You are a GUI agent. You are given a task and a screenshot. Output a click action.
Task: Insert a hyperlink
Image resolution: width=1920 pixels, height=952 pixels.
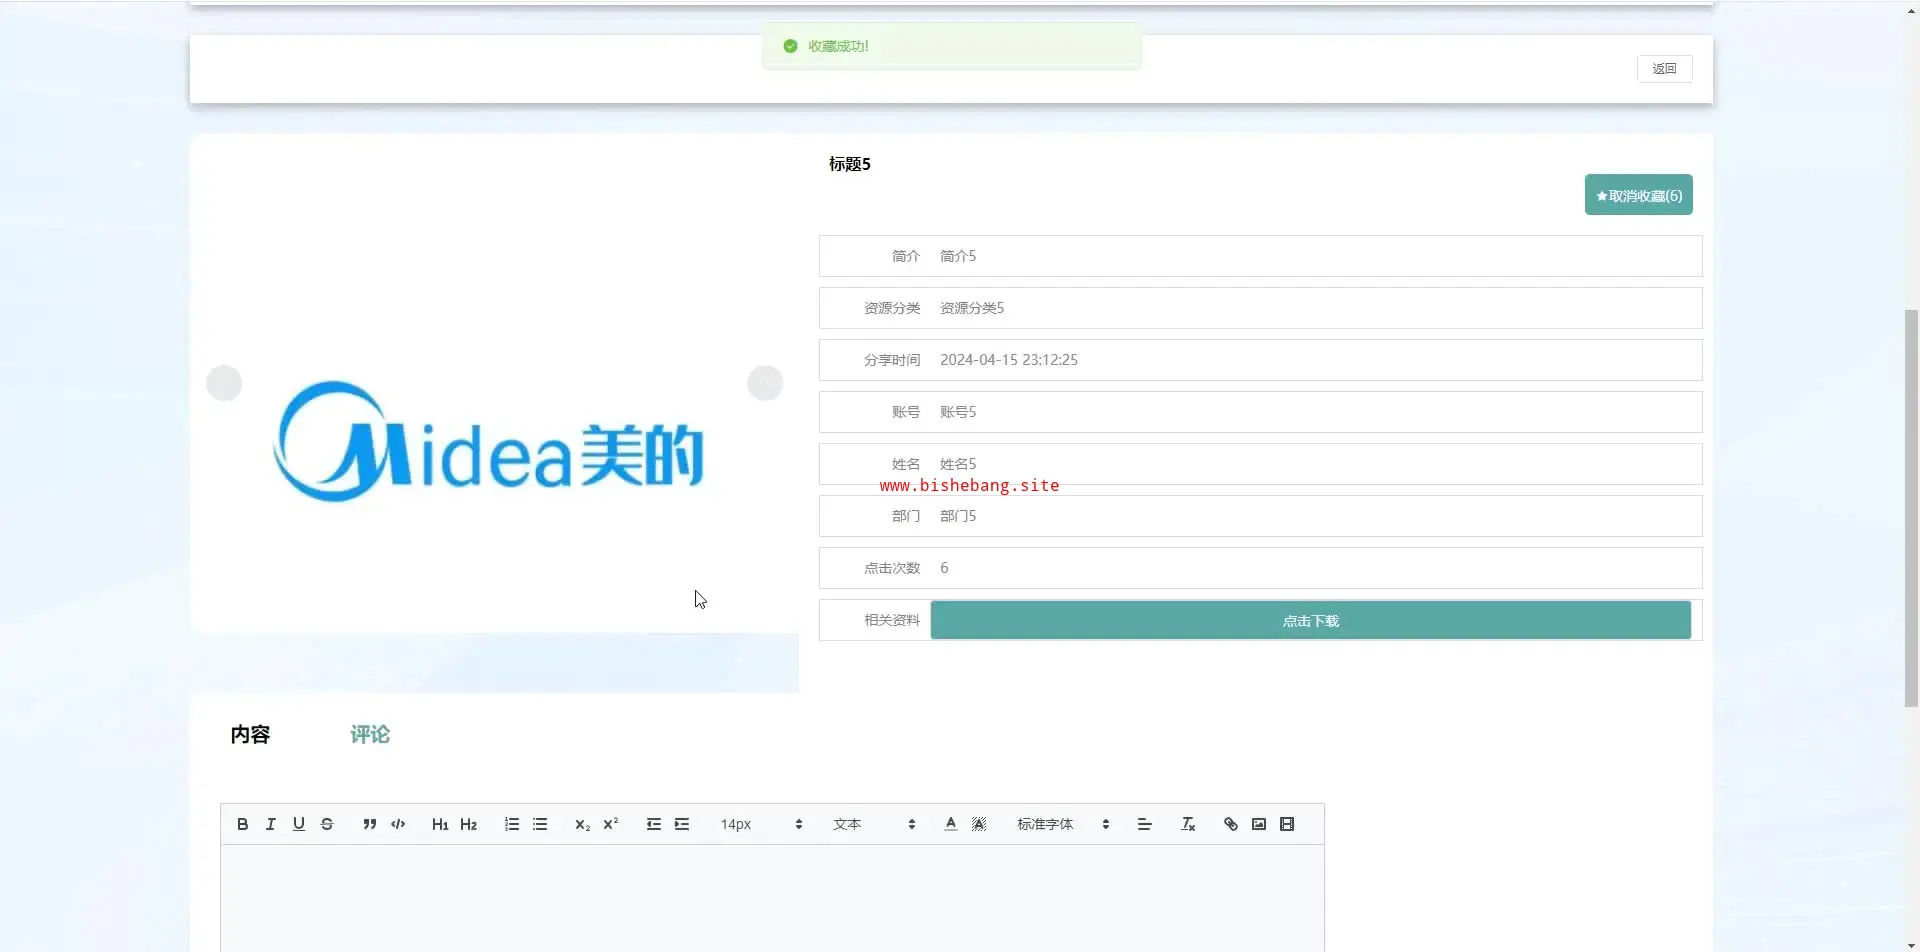pos(1231,824)
